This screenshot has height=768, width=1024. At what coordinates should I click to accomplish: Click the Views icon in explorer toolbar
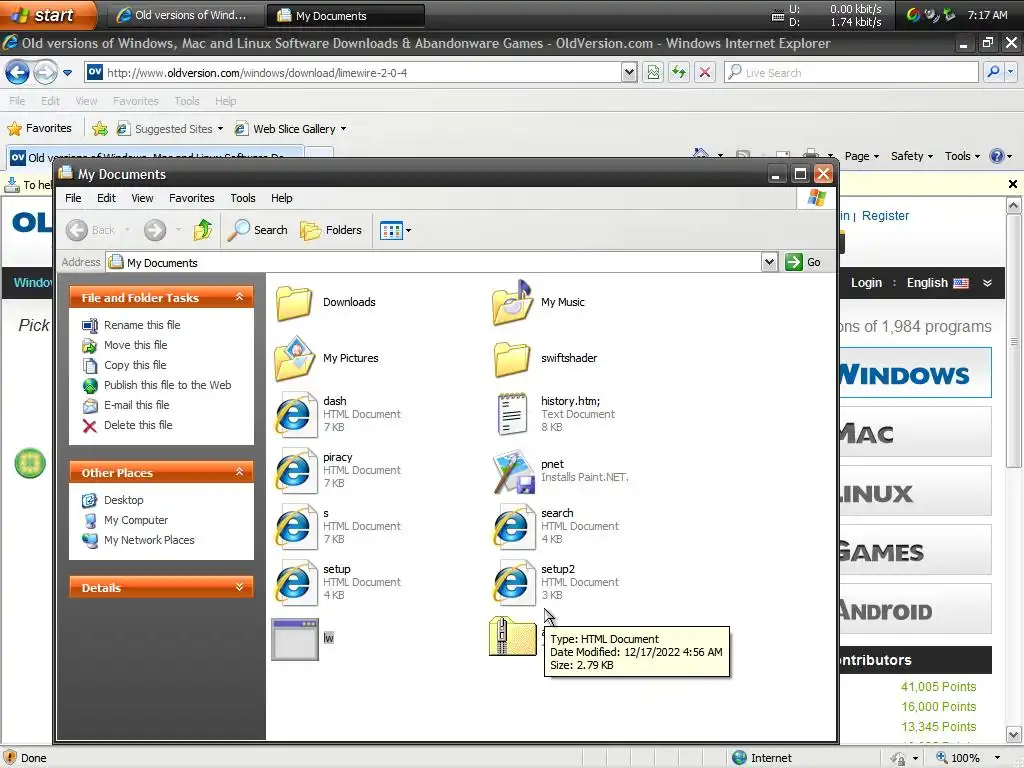(x=391, y=231)
